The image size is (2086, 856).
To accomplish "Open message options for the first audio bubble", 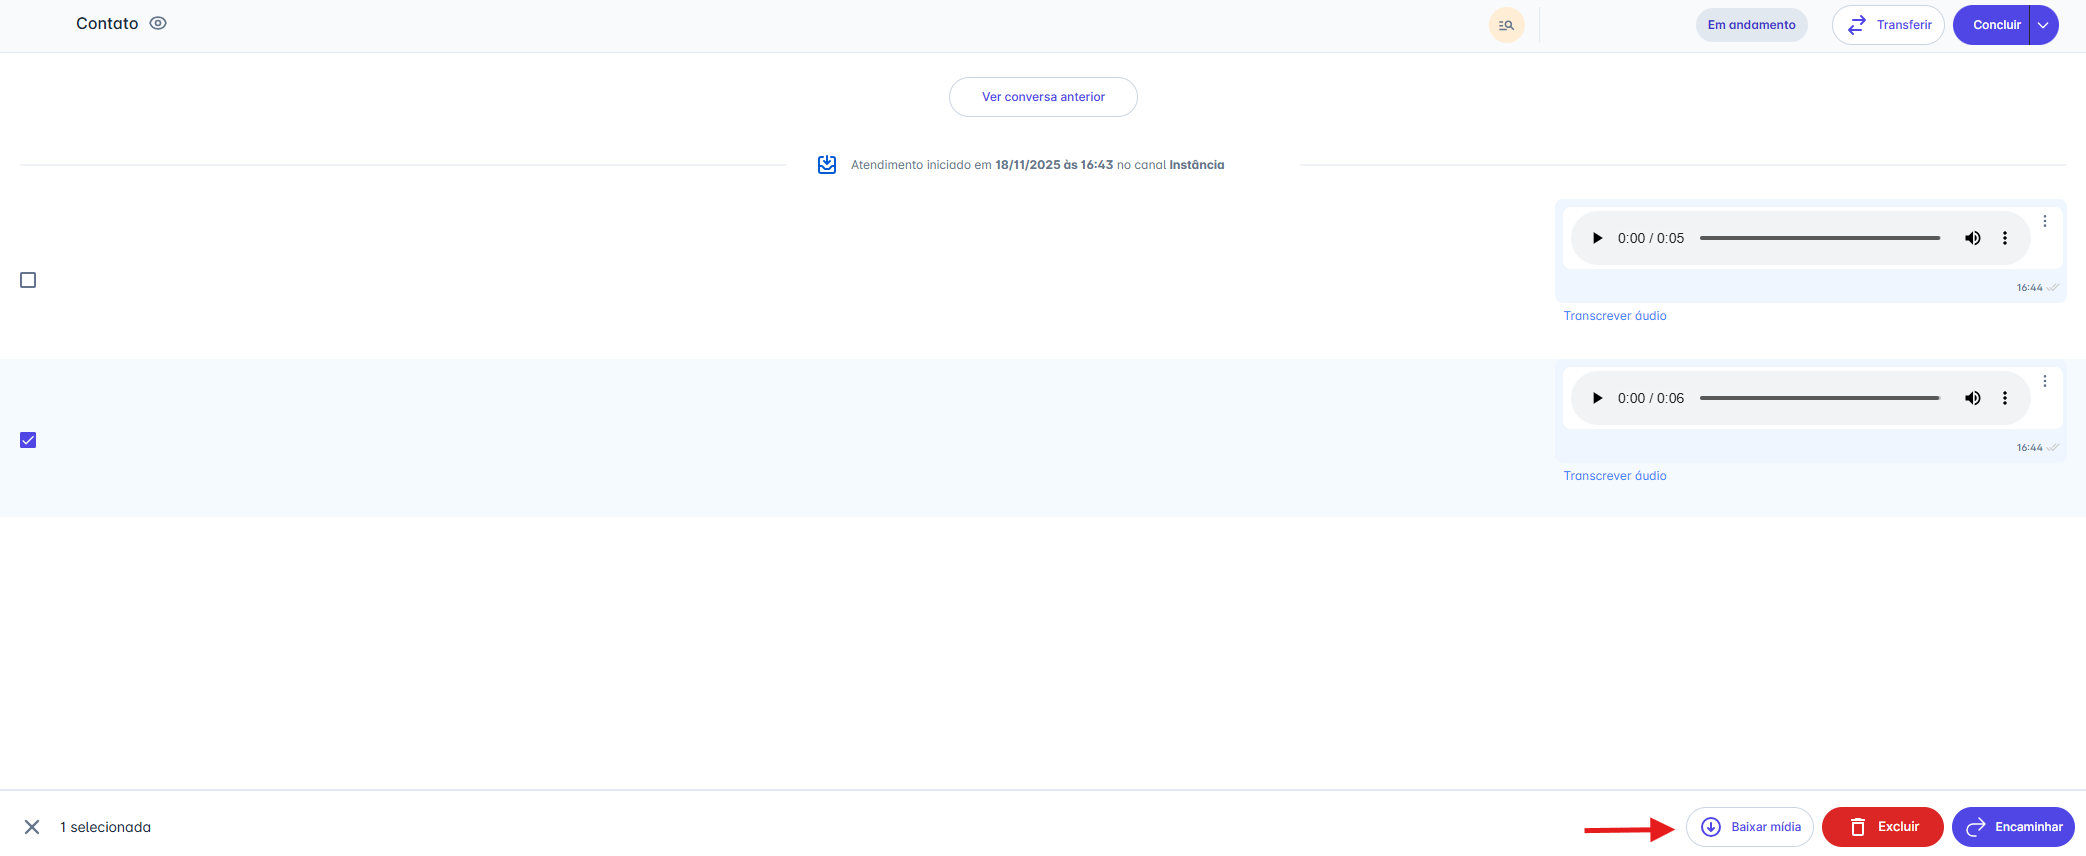I will [x=2044, y=221].
